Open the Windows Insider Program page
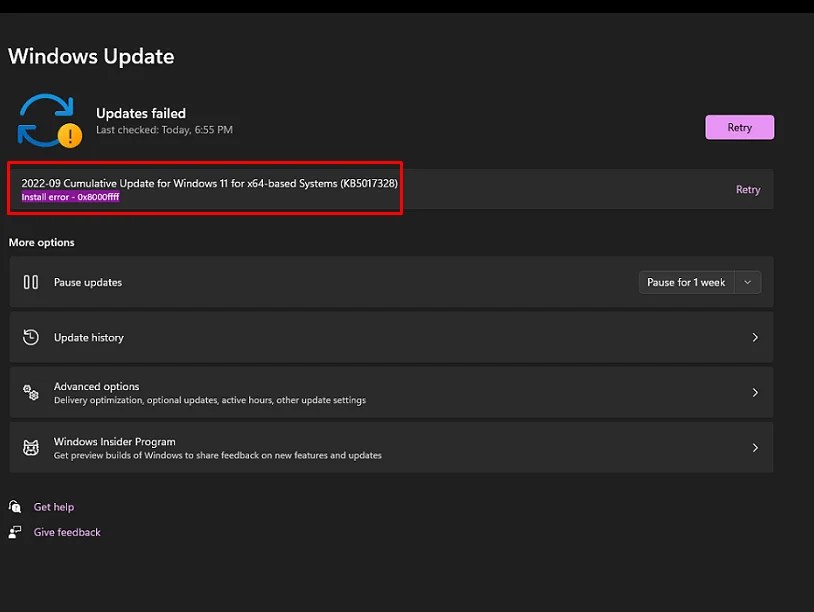This screenshot has height=612, width=814. pos(755,447)
